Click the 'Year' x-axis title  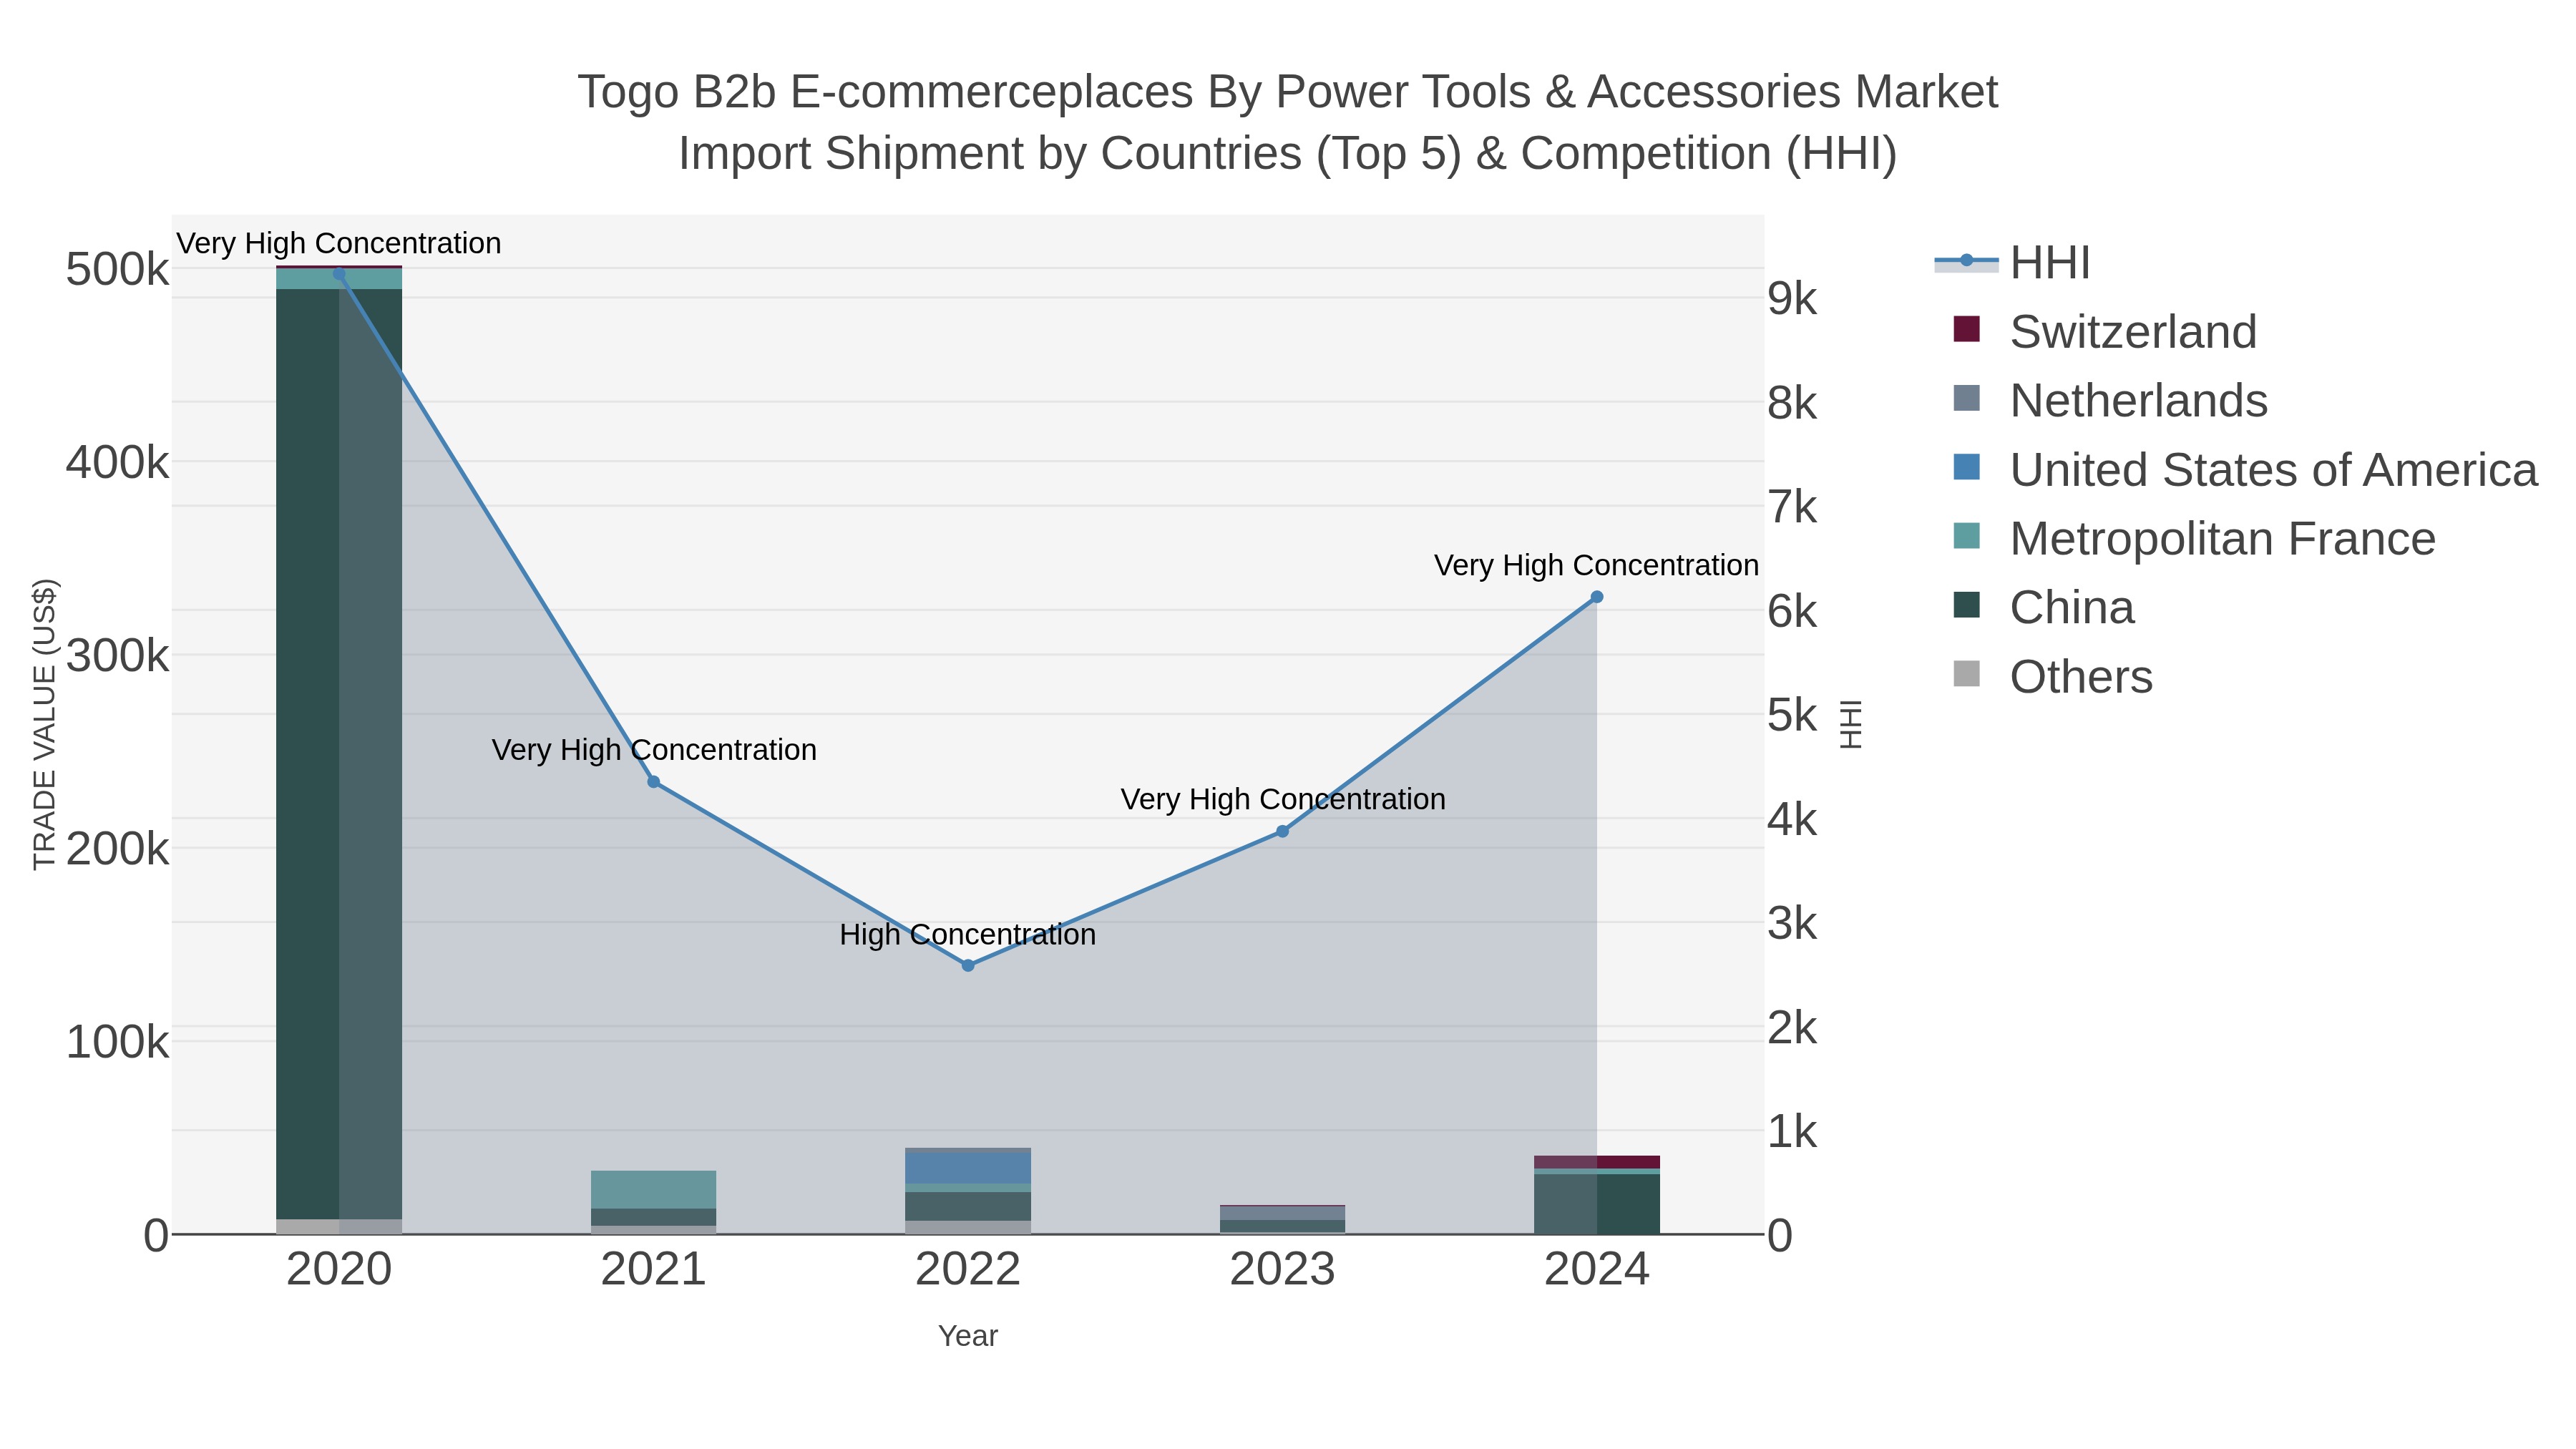tap(968, 1336)
